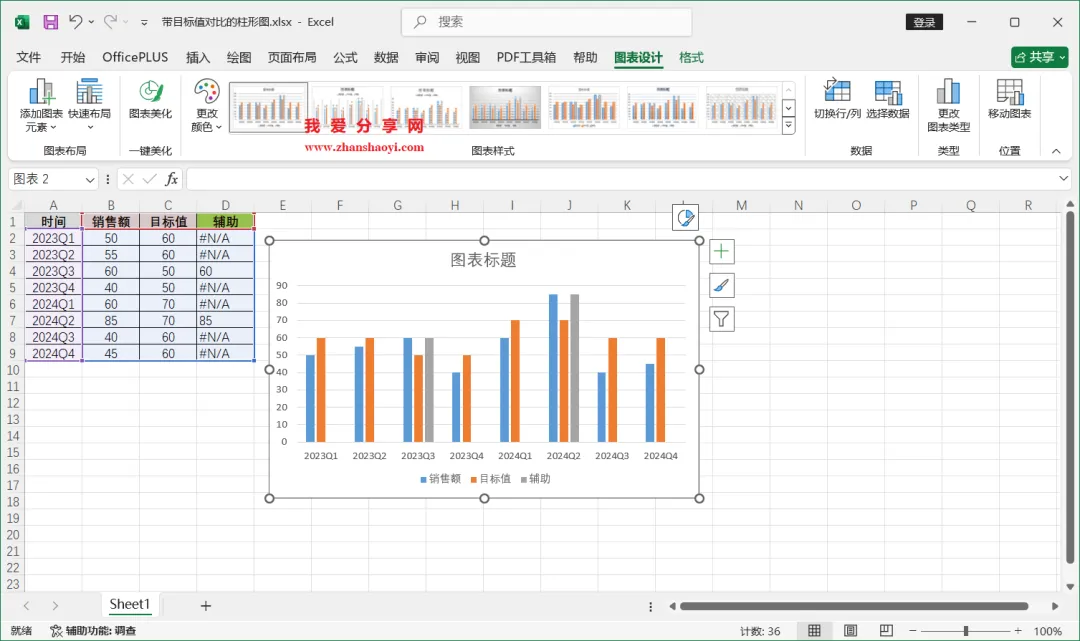Click inside the formula bar

click(x=620, y=179)
